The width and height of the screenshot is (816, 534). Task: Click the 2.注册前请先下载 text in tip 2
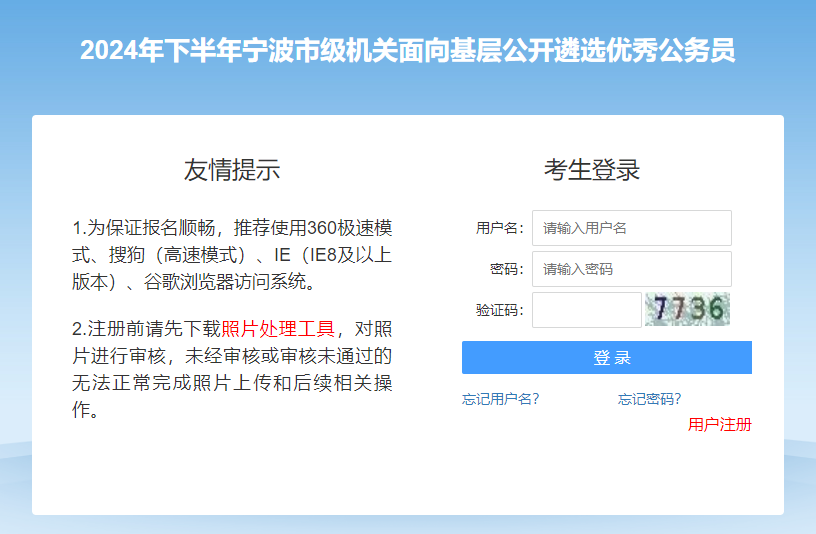click(146, 329)
